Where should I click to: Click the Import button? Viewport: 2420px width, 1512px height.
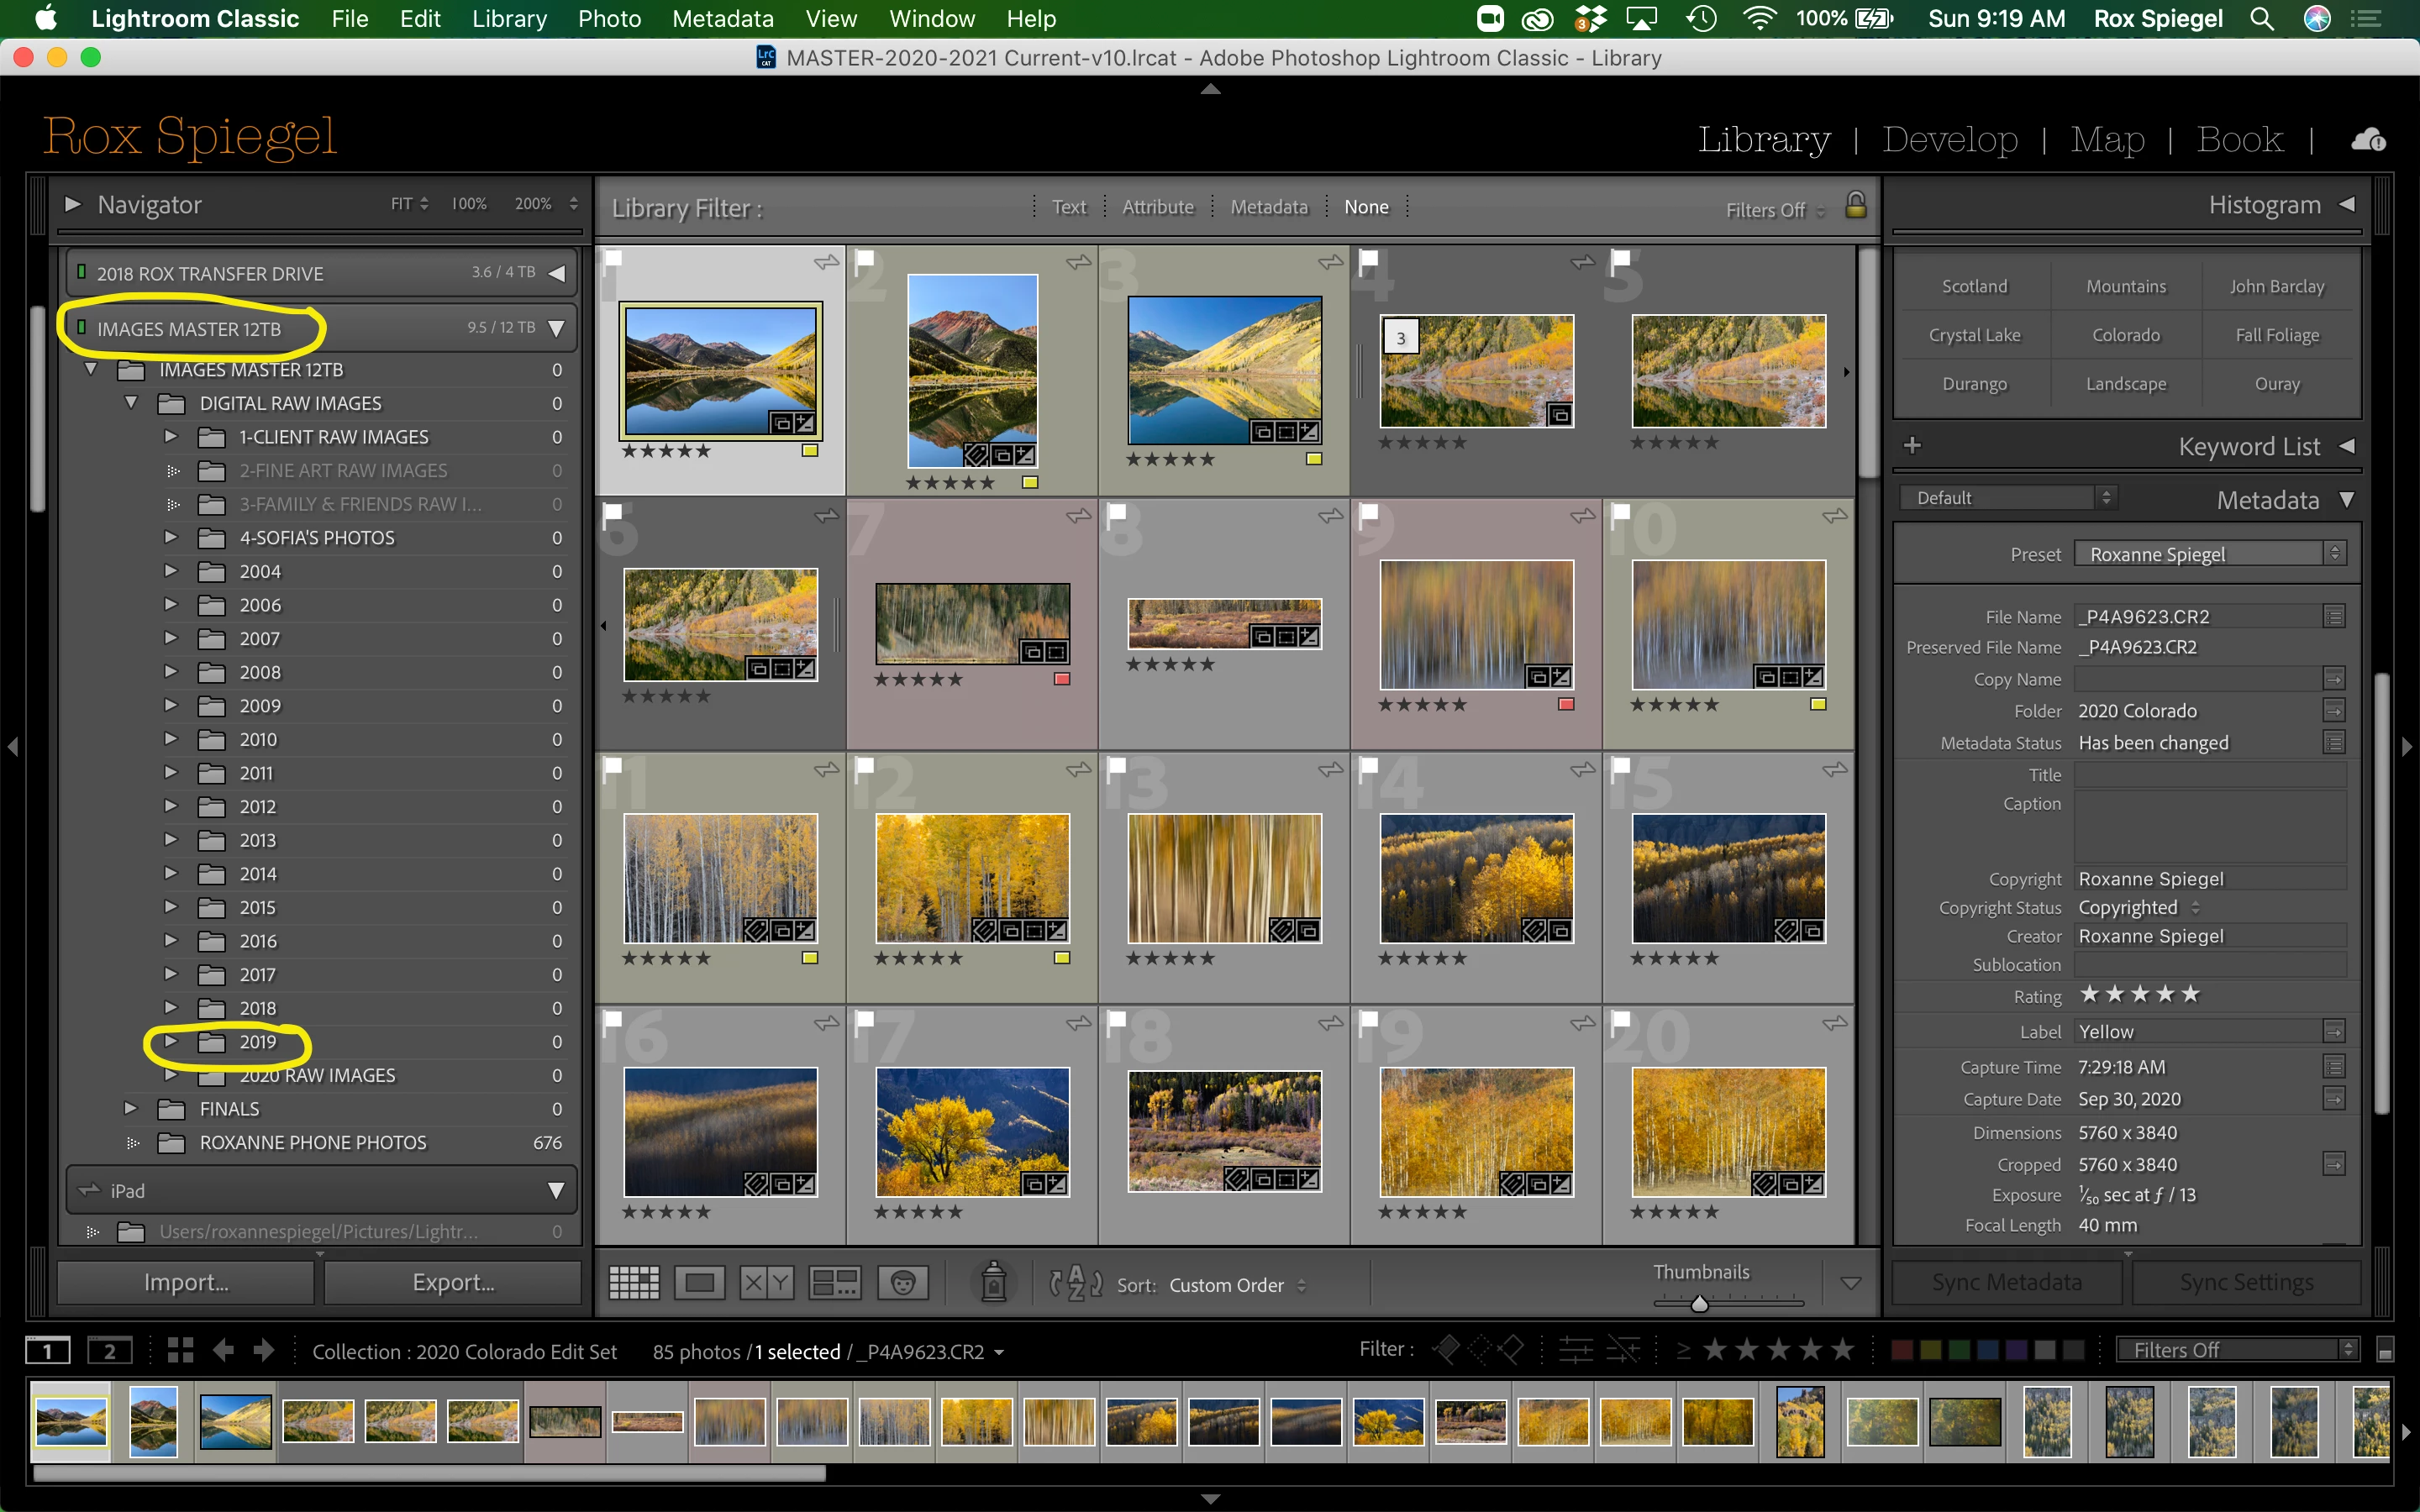186,1282
